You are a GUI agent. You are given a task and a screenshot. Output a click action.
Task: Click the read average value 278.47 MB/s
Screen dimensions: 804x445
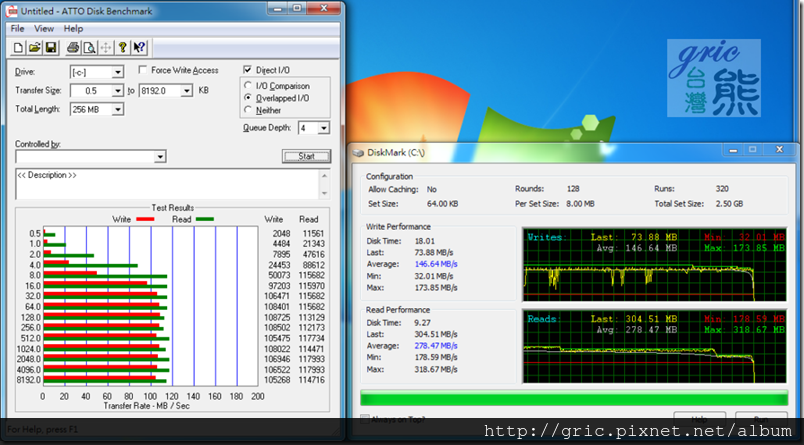[436, 346]
